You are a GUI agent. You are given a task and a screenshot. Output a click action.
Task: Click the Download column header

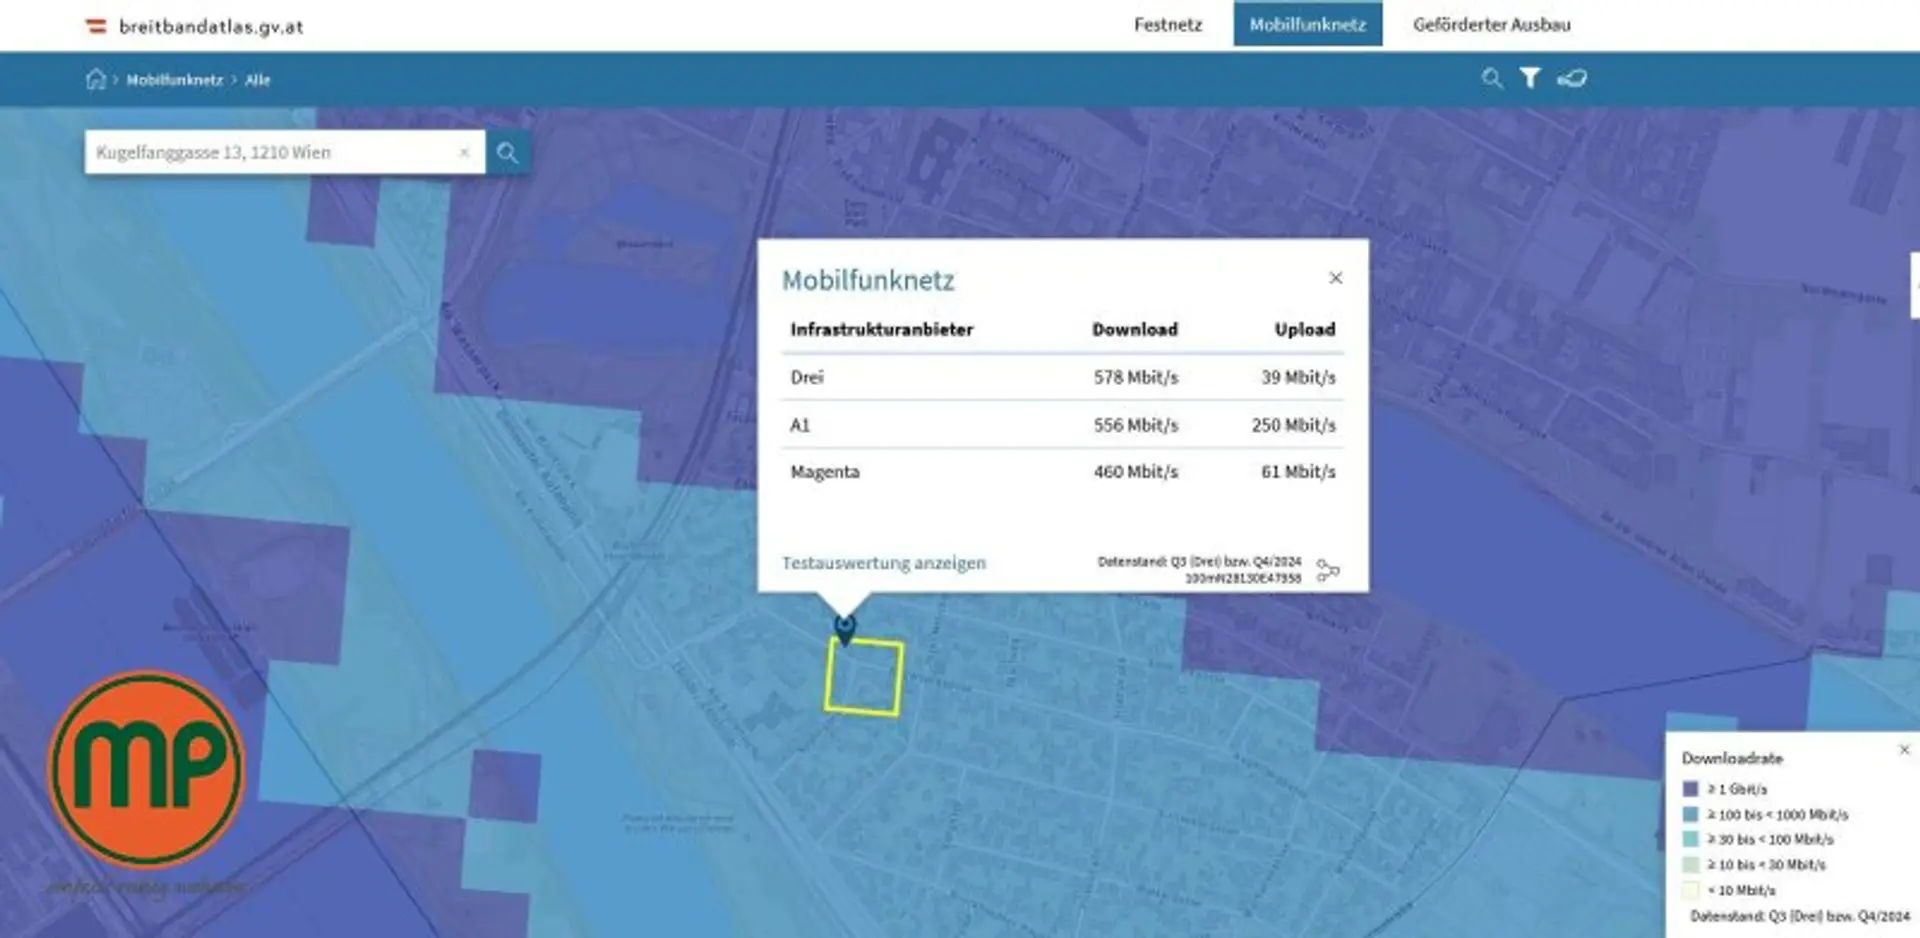(x=1135, y=329)
